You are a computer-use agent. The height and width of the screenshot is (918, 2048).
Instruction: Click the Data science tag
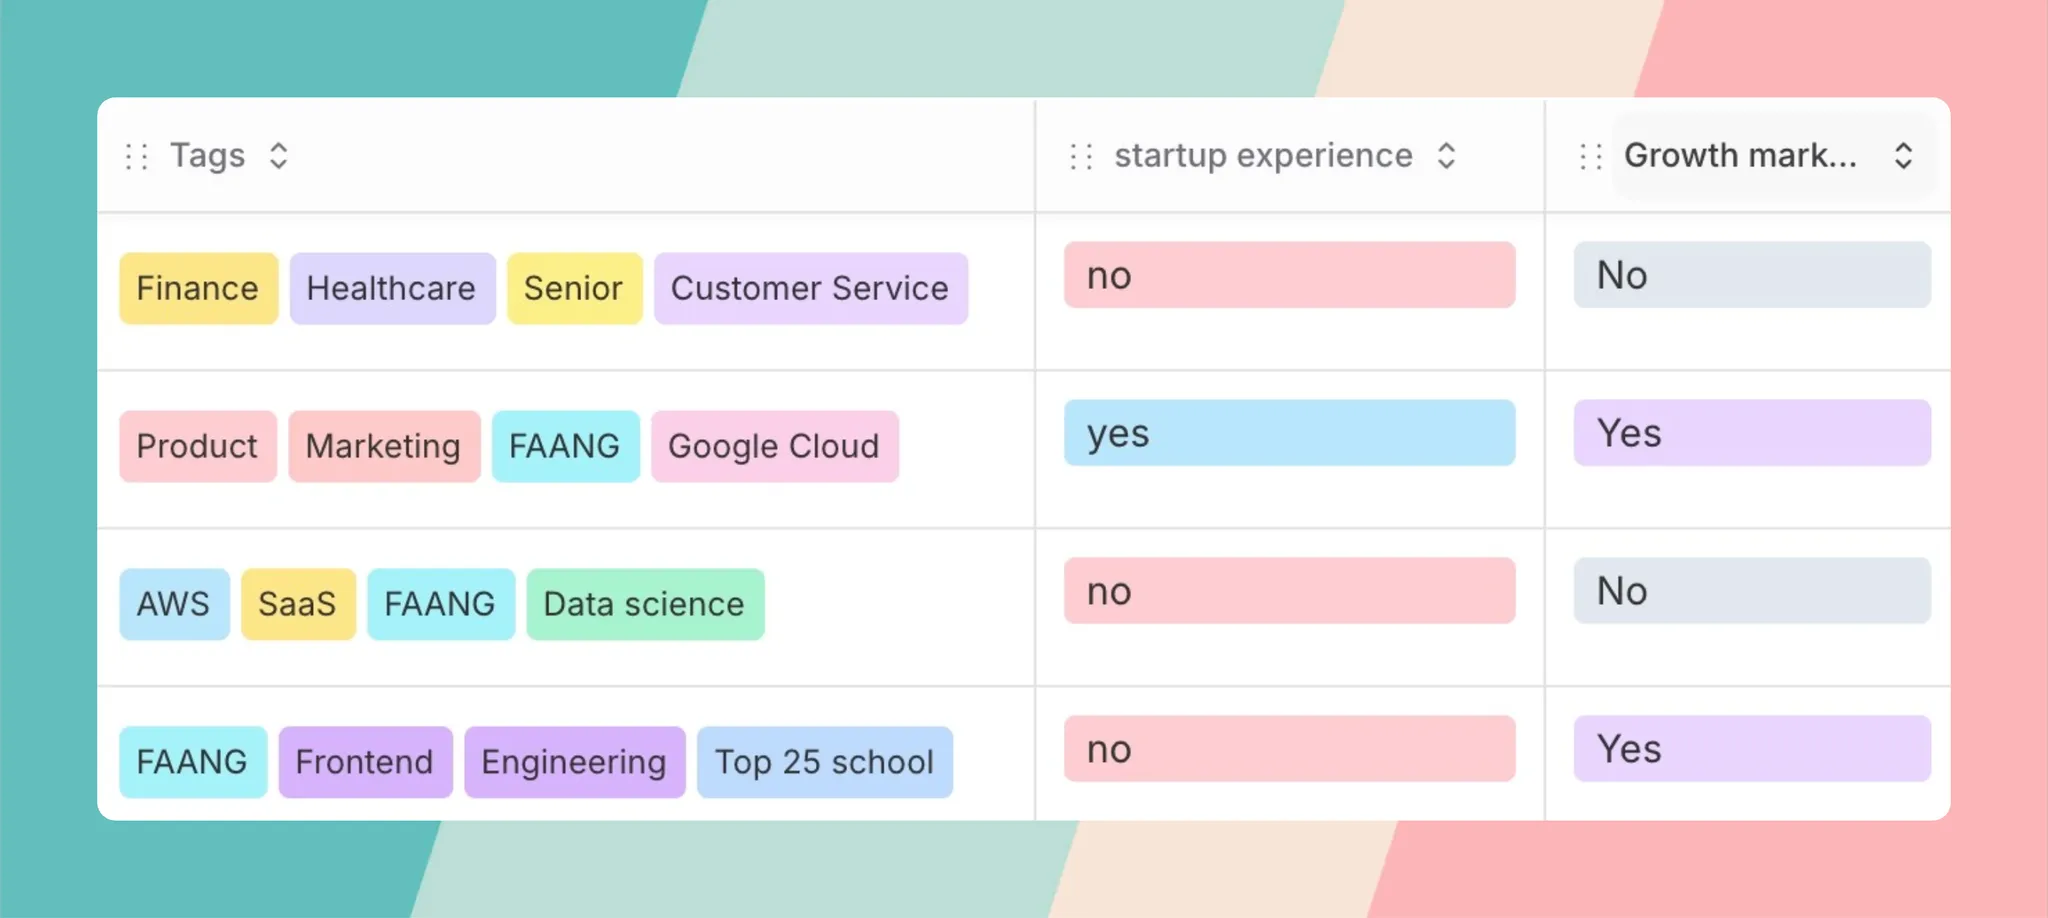[x=644, y=604]
